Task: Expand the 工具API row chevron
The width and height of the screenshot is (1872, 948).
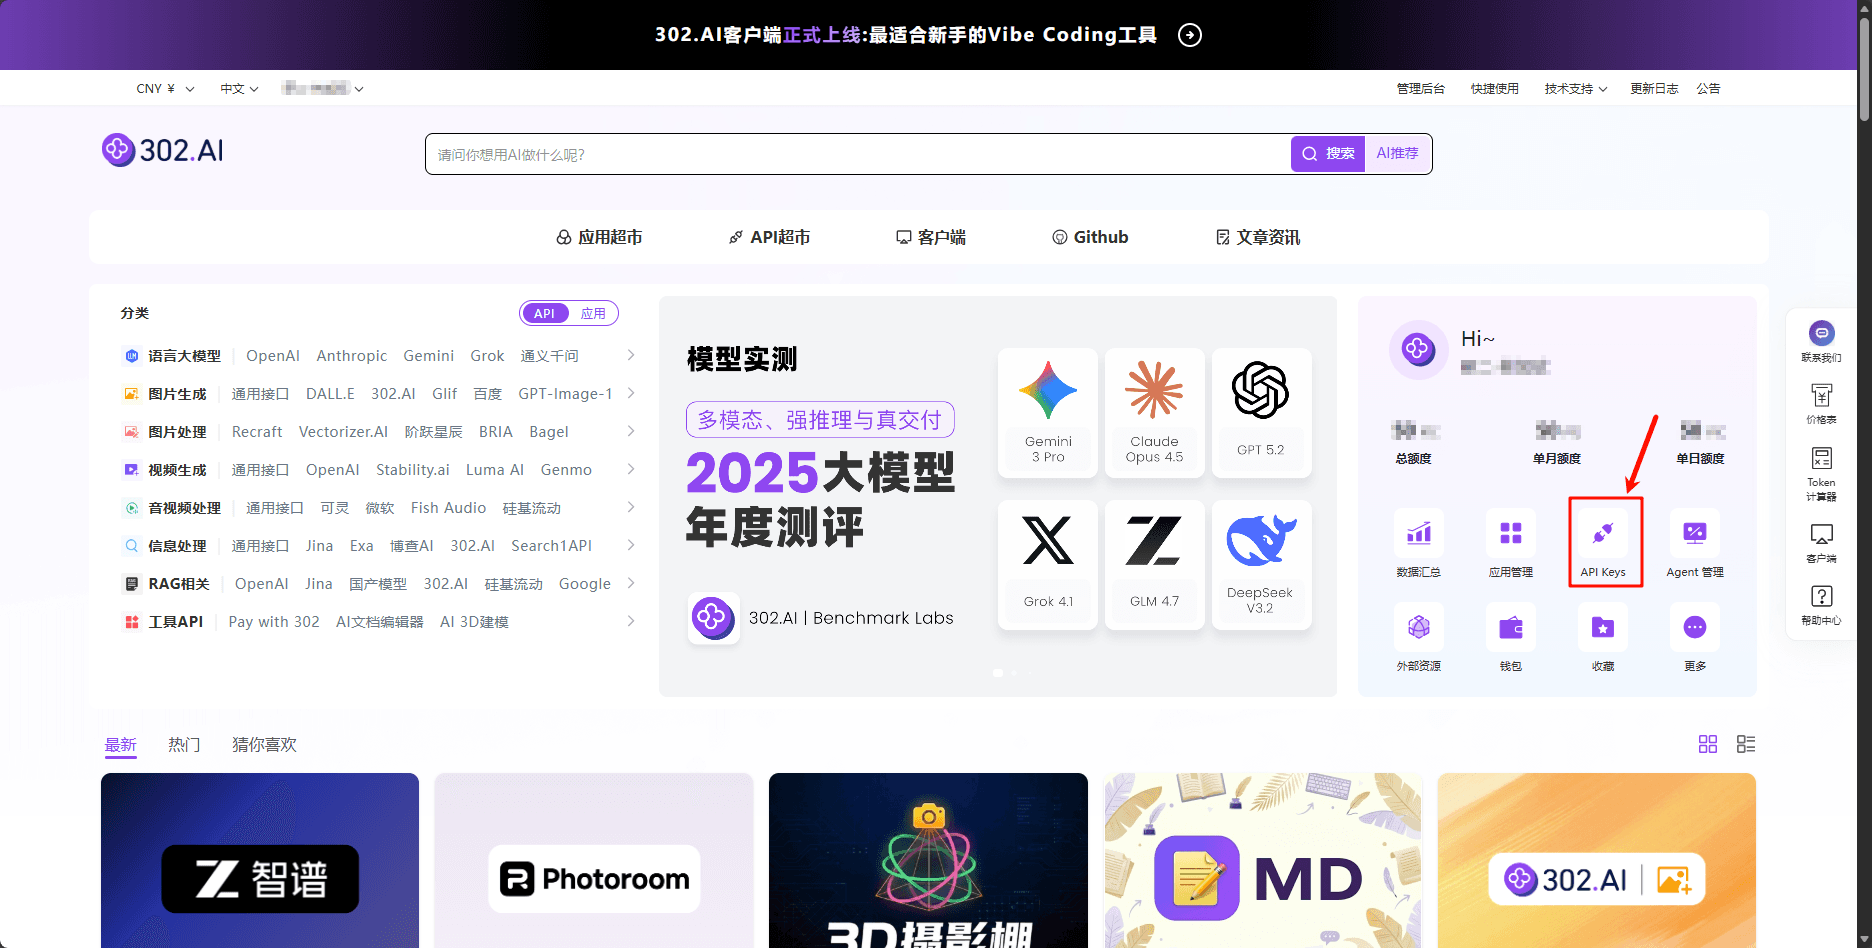Action: pyautogui.click(x=631, y=621)
